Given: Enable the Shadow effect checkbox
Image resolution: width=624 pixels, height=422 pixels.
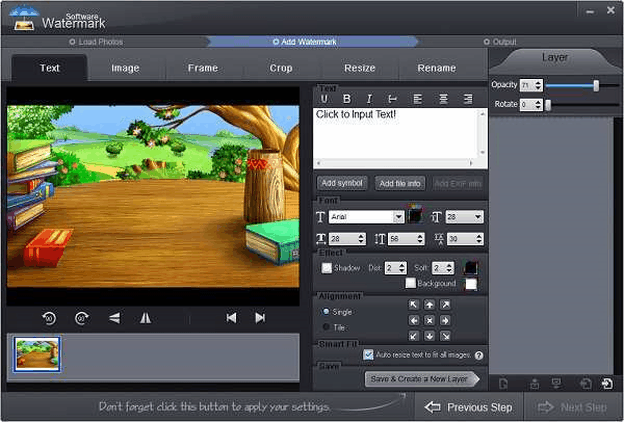Looking at the screenshot, I should (x=326, y=267).
